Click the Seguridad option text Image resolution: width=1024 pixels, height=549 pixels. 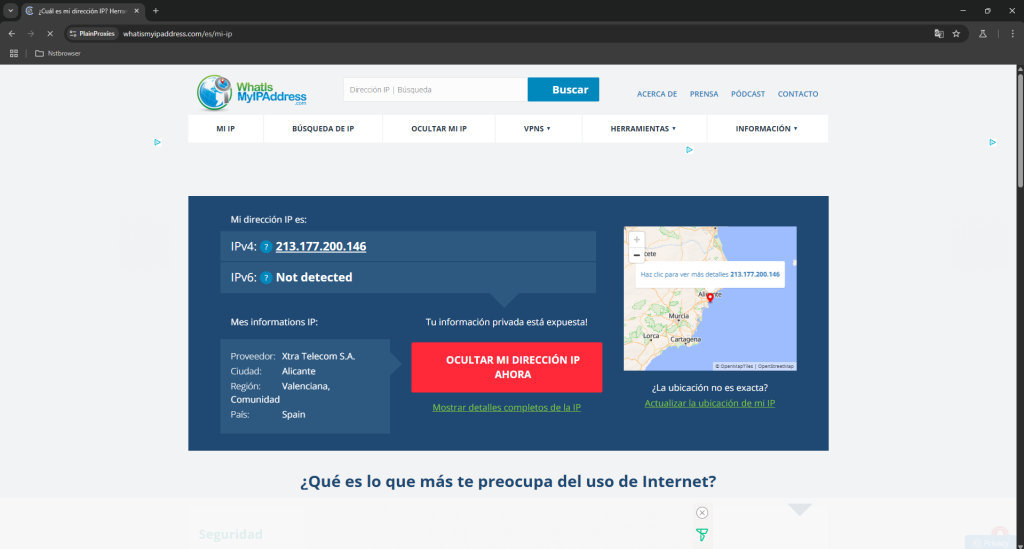point(231,535)
